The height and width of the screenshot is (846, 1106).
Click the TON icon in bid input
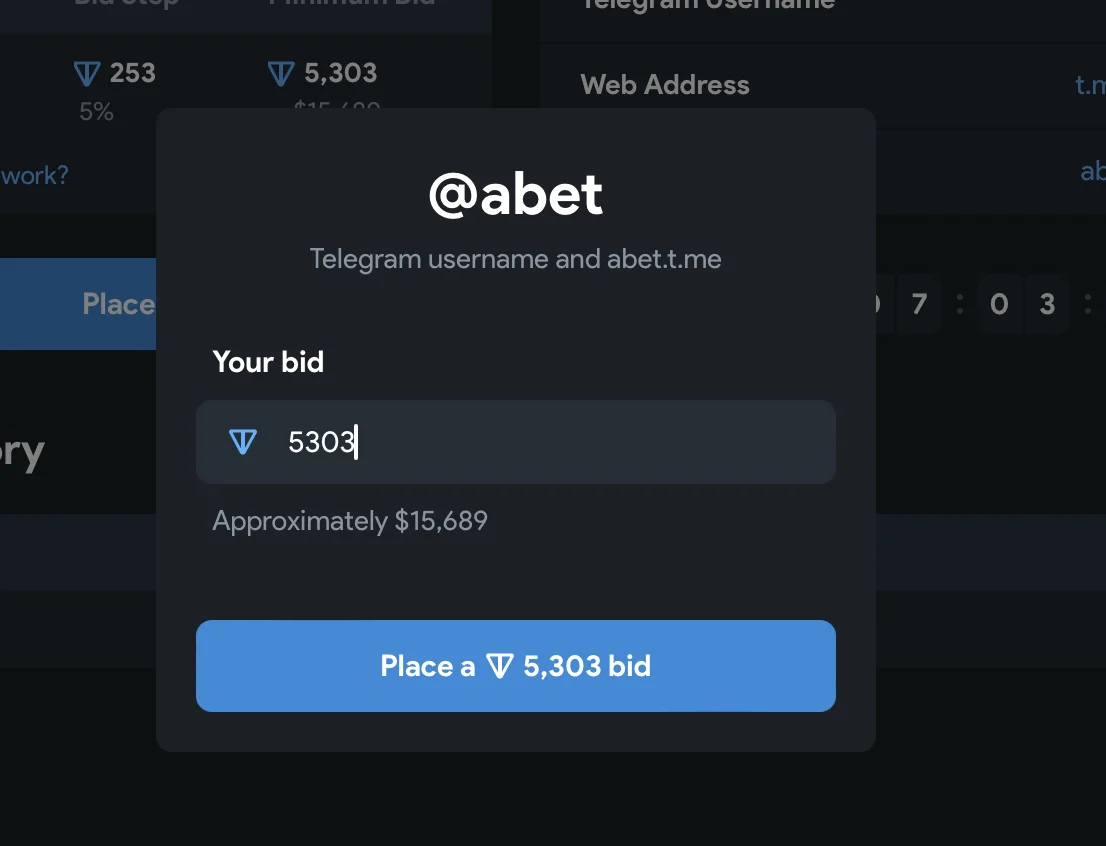pos(243,442)
